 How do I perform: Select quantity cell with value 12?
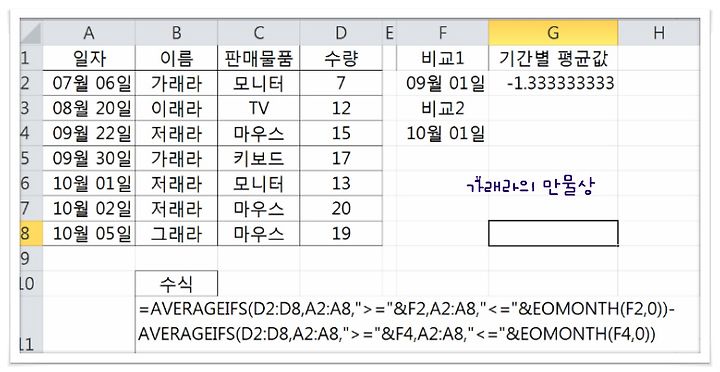pos(341,108)
